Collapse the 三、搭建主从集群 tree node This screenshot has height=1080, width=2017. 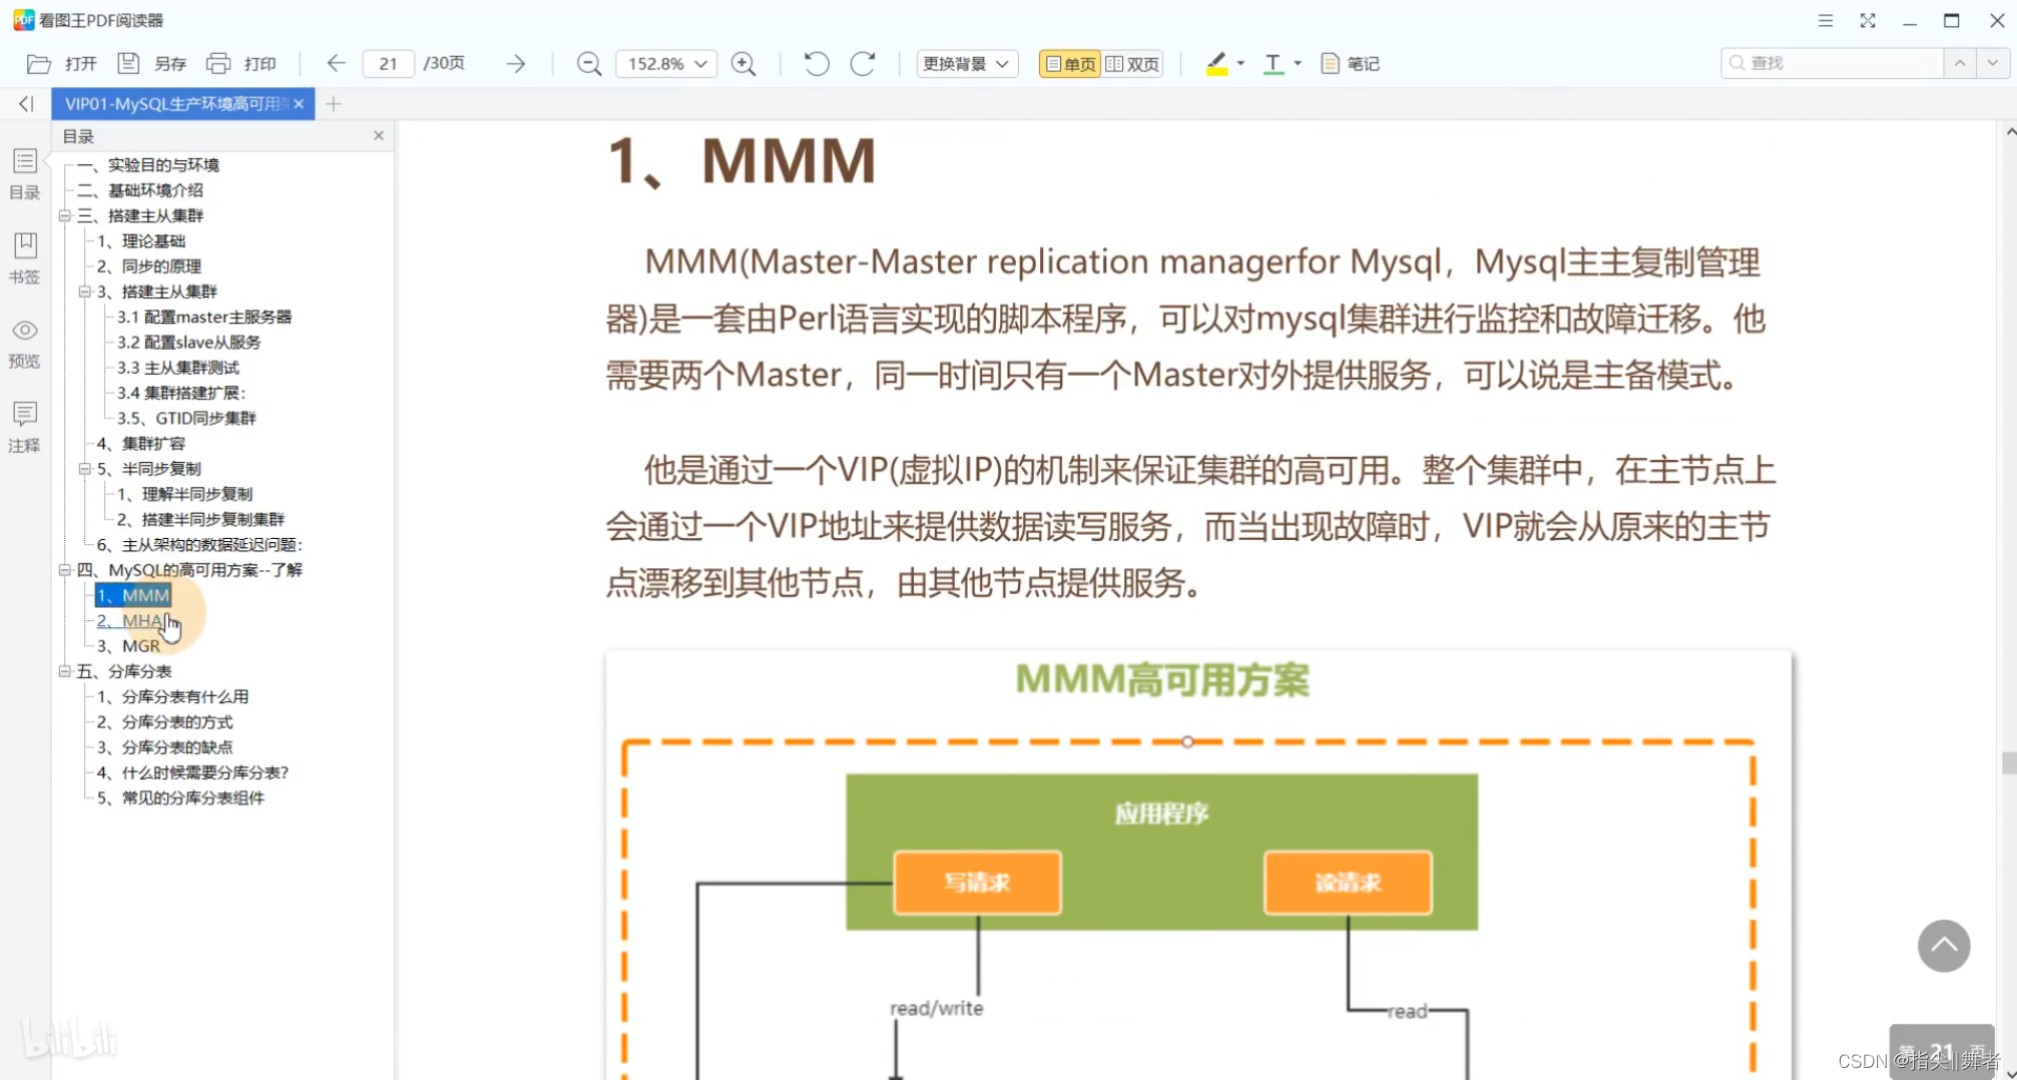coord(65,216)
